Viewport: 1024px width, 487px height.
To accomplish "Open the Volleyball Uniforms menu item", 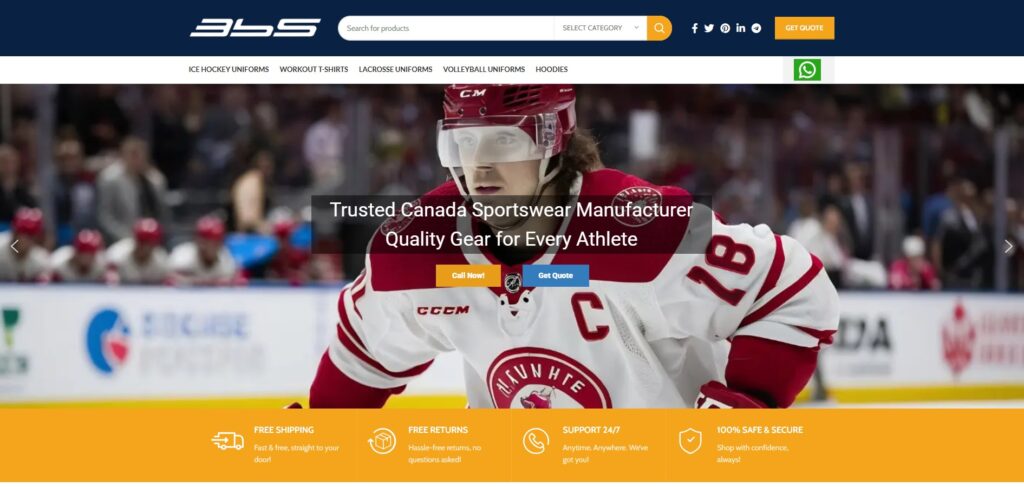I will 484,69.
